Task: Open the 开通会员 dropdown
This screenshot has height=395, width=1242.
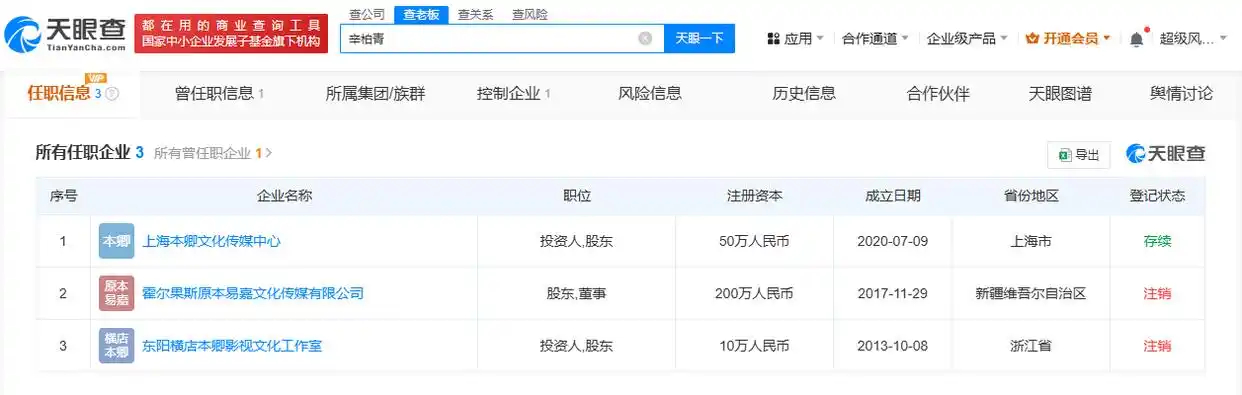Action: point(1069,39)
